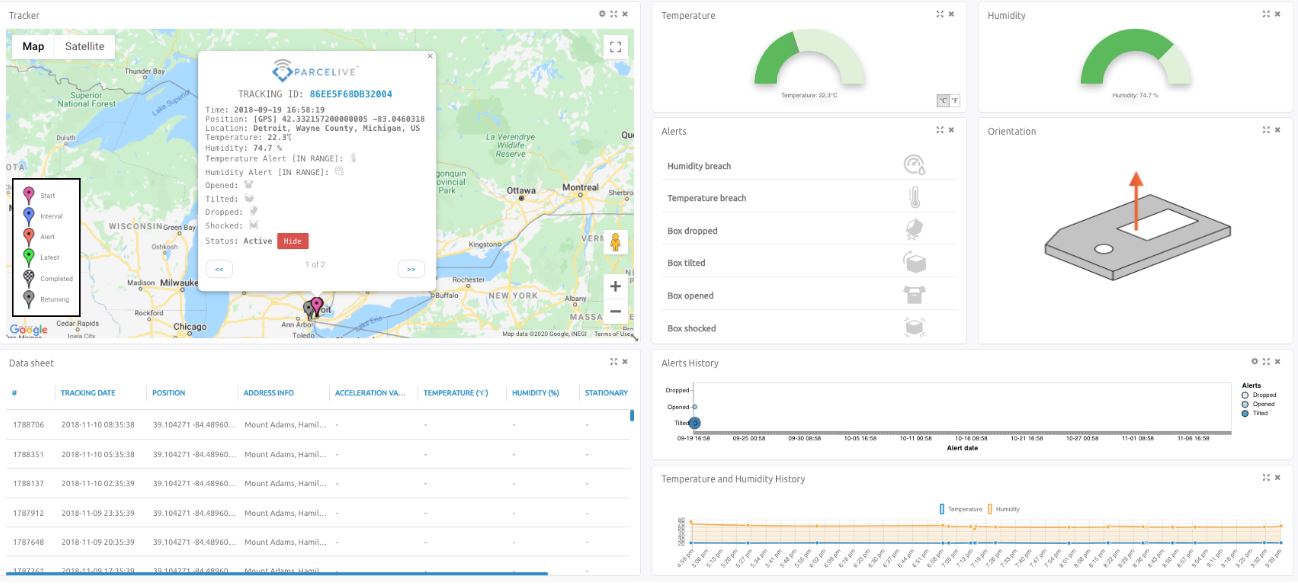The height and width of the screenshot is (585, 1298).
Task: Click the Humidity gauge
Action: coord(1136,57)
